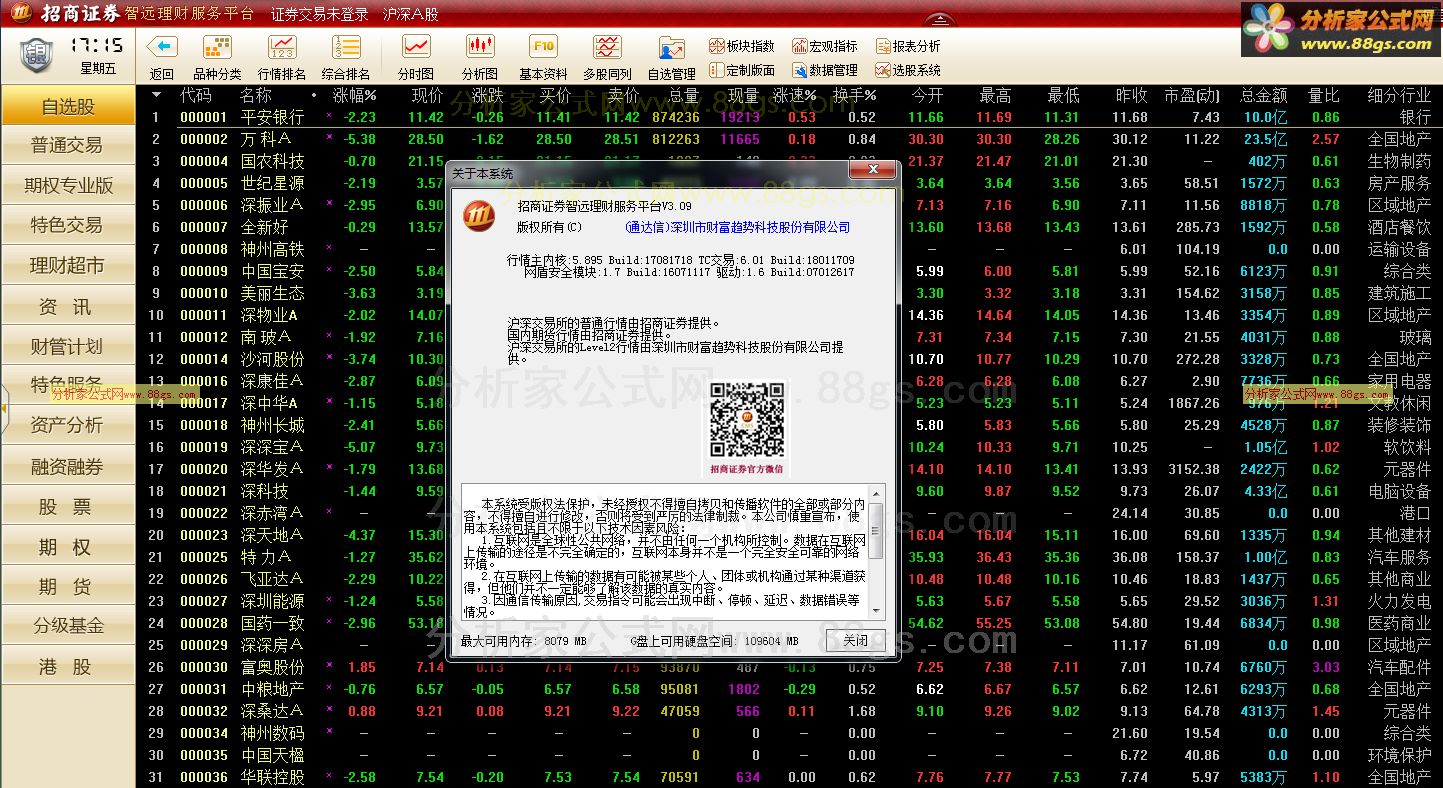
Task: Click 沪深A股 in title bar
Action: (411, 14)
